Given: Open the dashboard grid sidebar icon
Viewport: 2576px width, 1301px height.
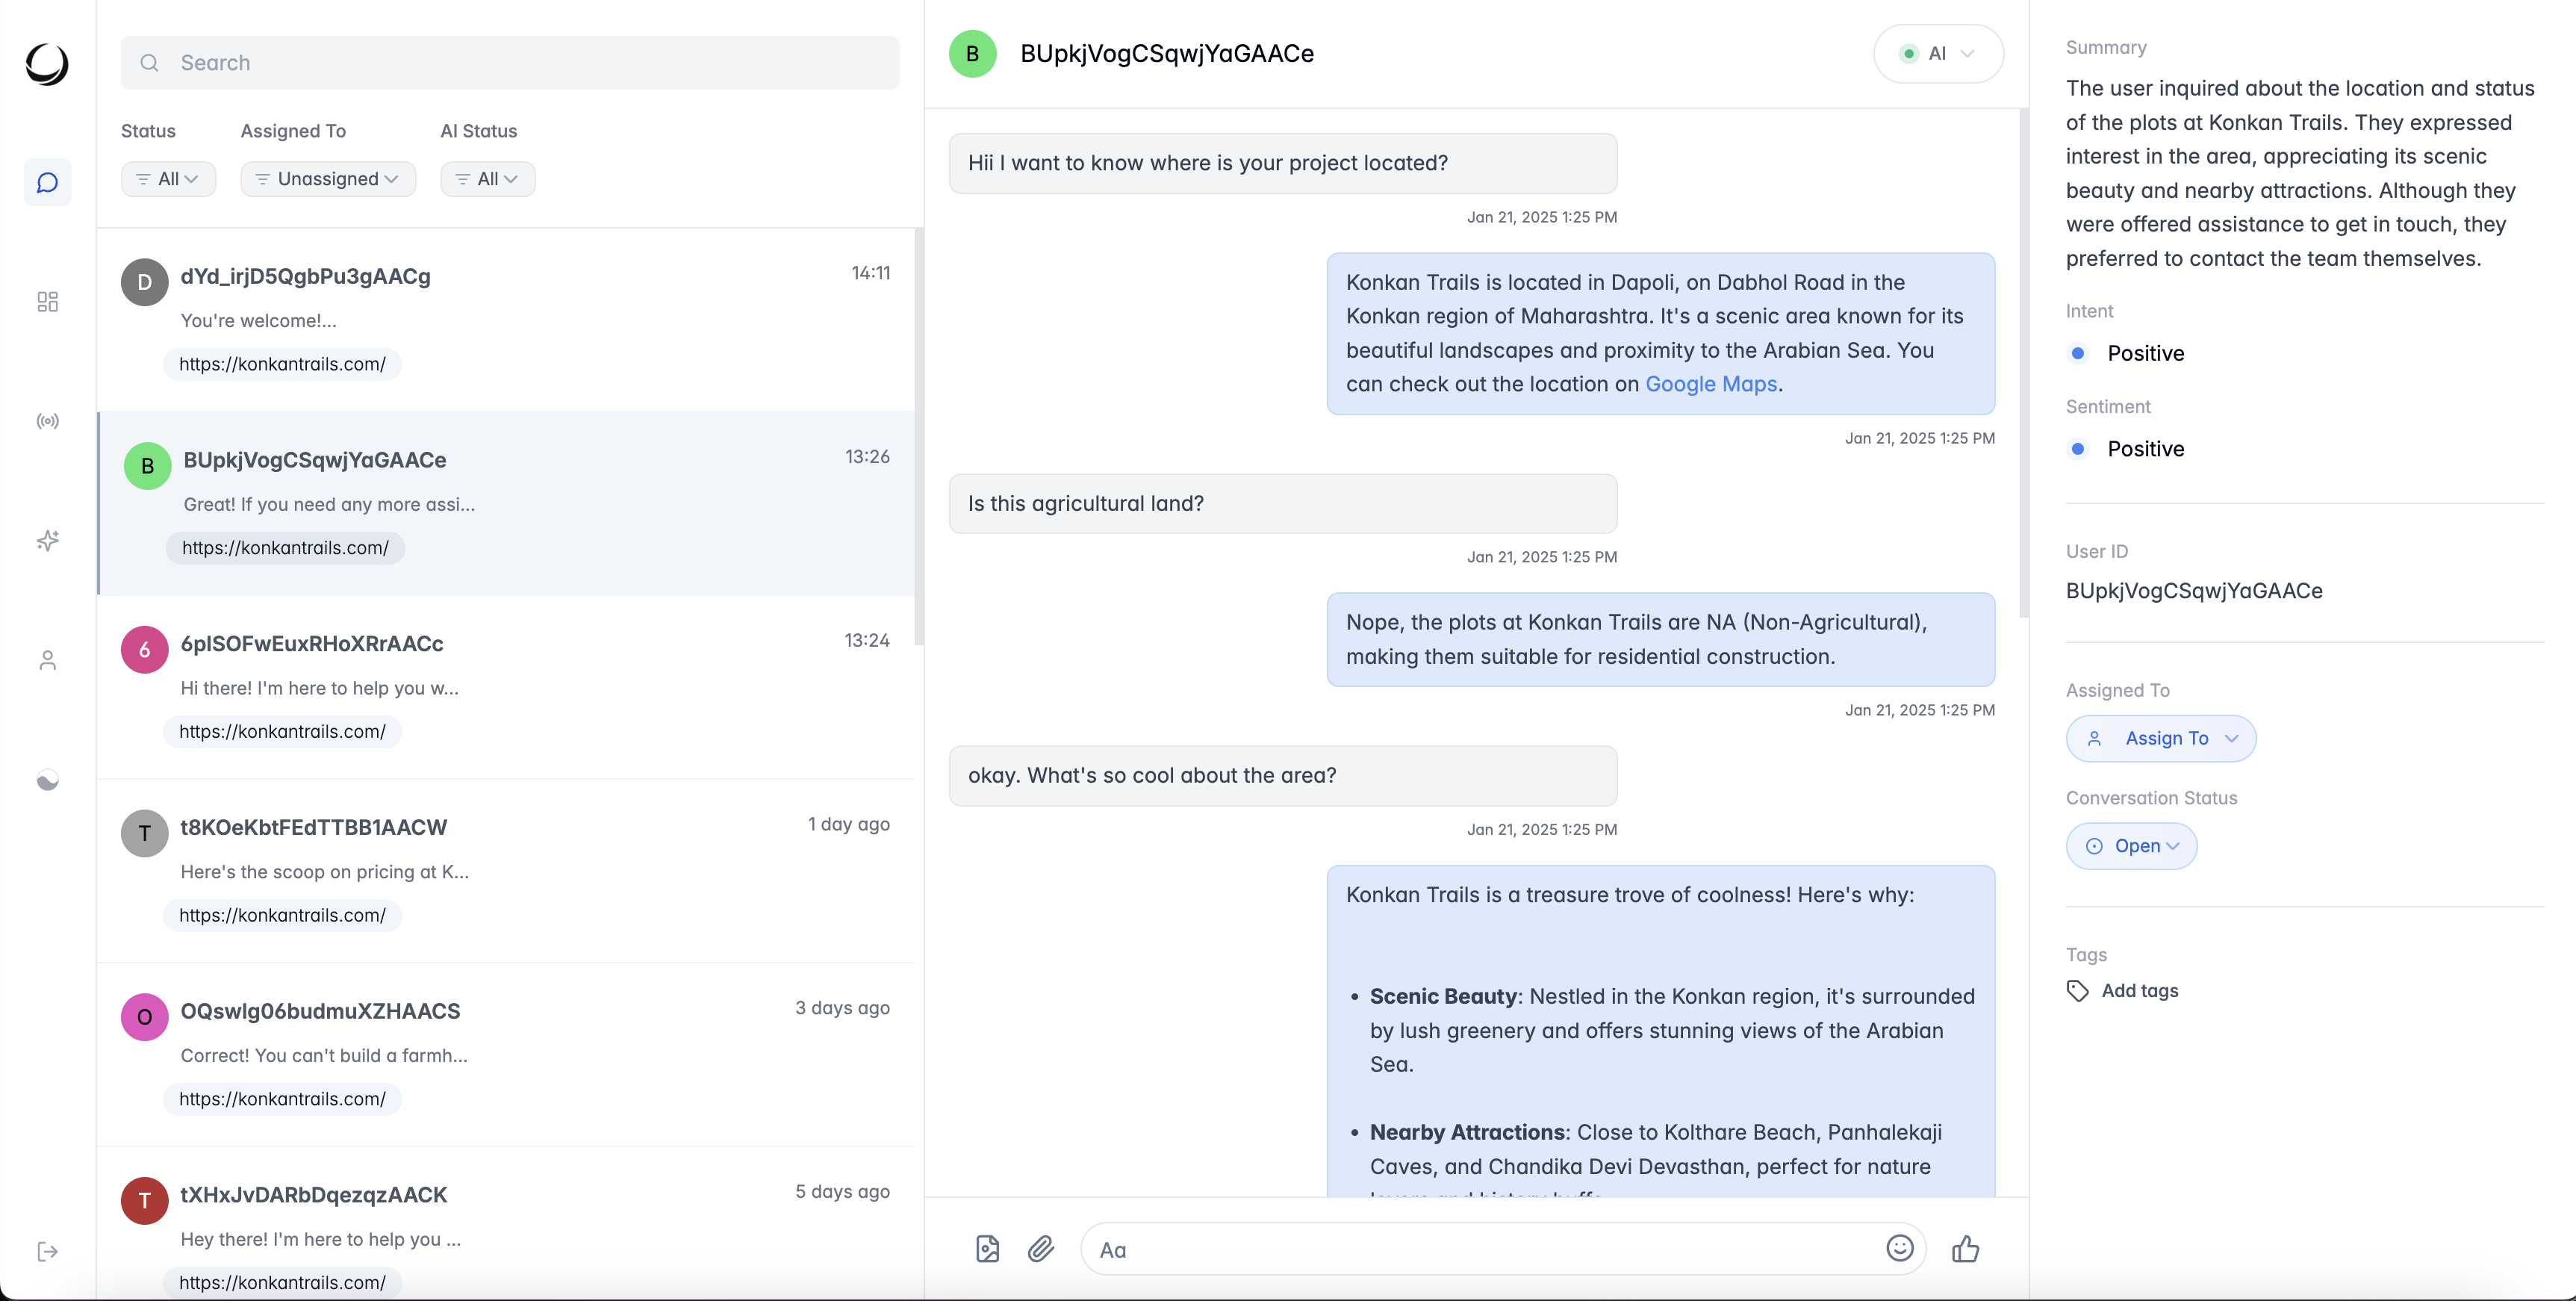Looking at the screenshot, I should pyautogui.click(x=47, y=302).
